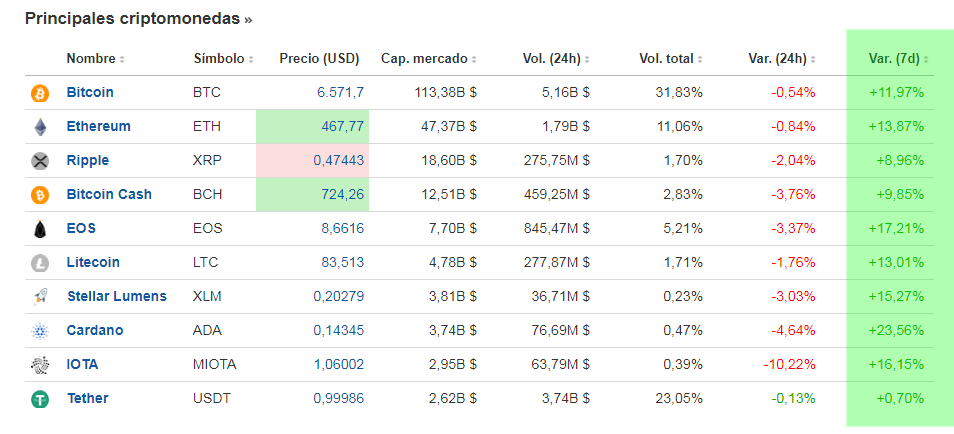The height and width of the screenshot is (434, 954).
Task: Open the Bitcoin Cash name link
Action: tap(109, 195)
